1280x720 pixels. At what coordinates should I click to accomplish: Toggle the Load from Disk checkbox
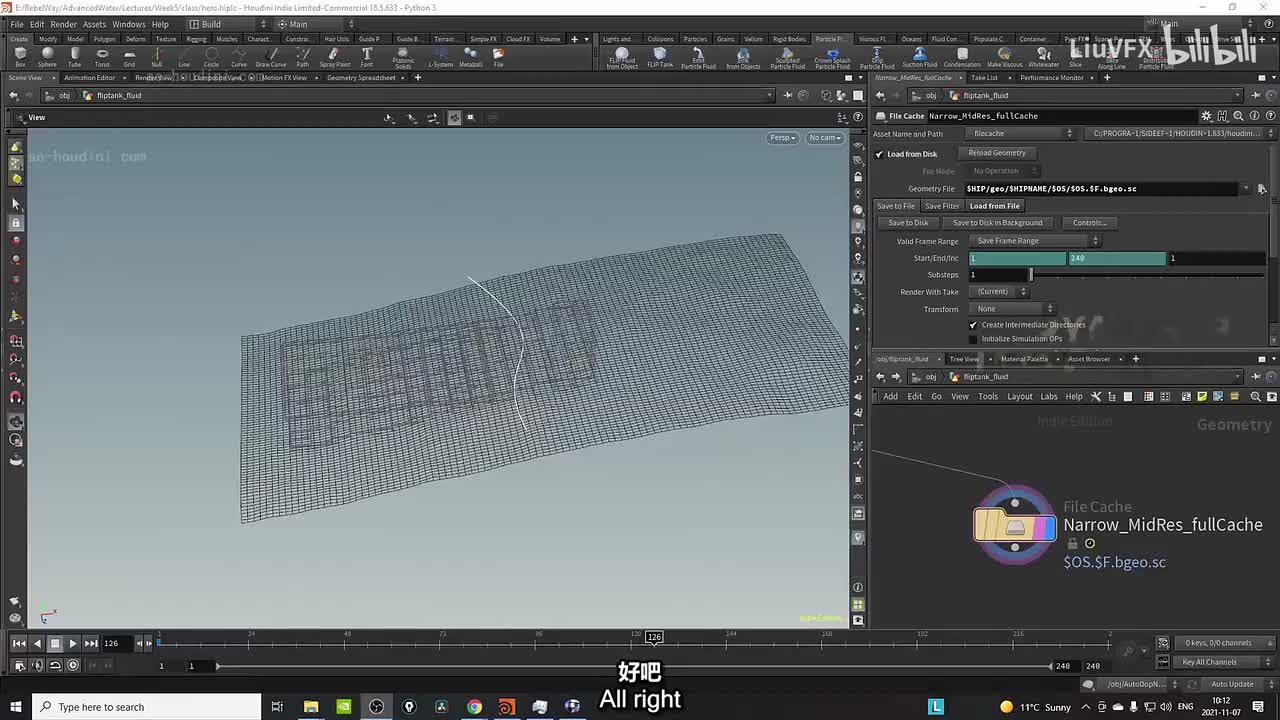[879, 154]
